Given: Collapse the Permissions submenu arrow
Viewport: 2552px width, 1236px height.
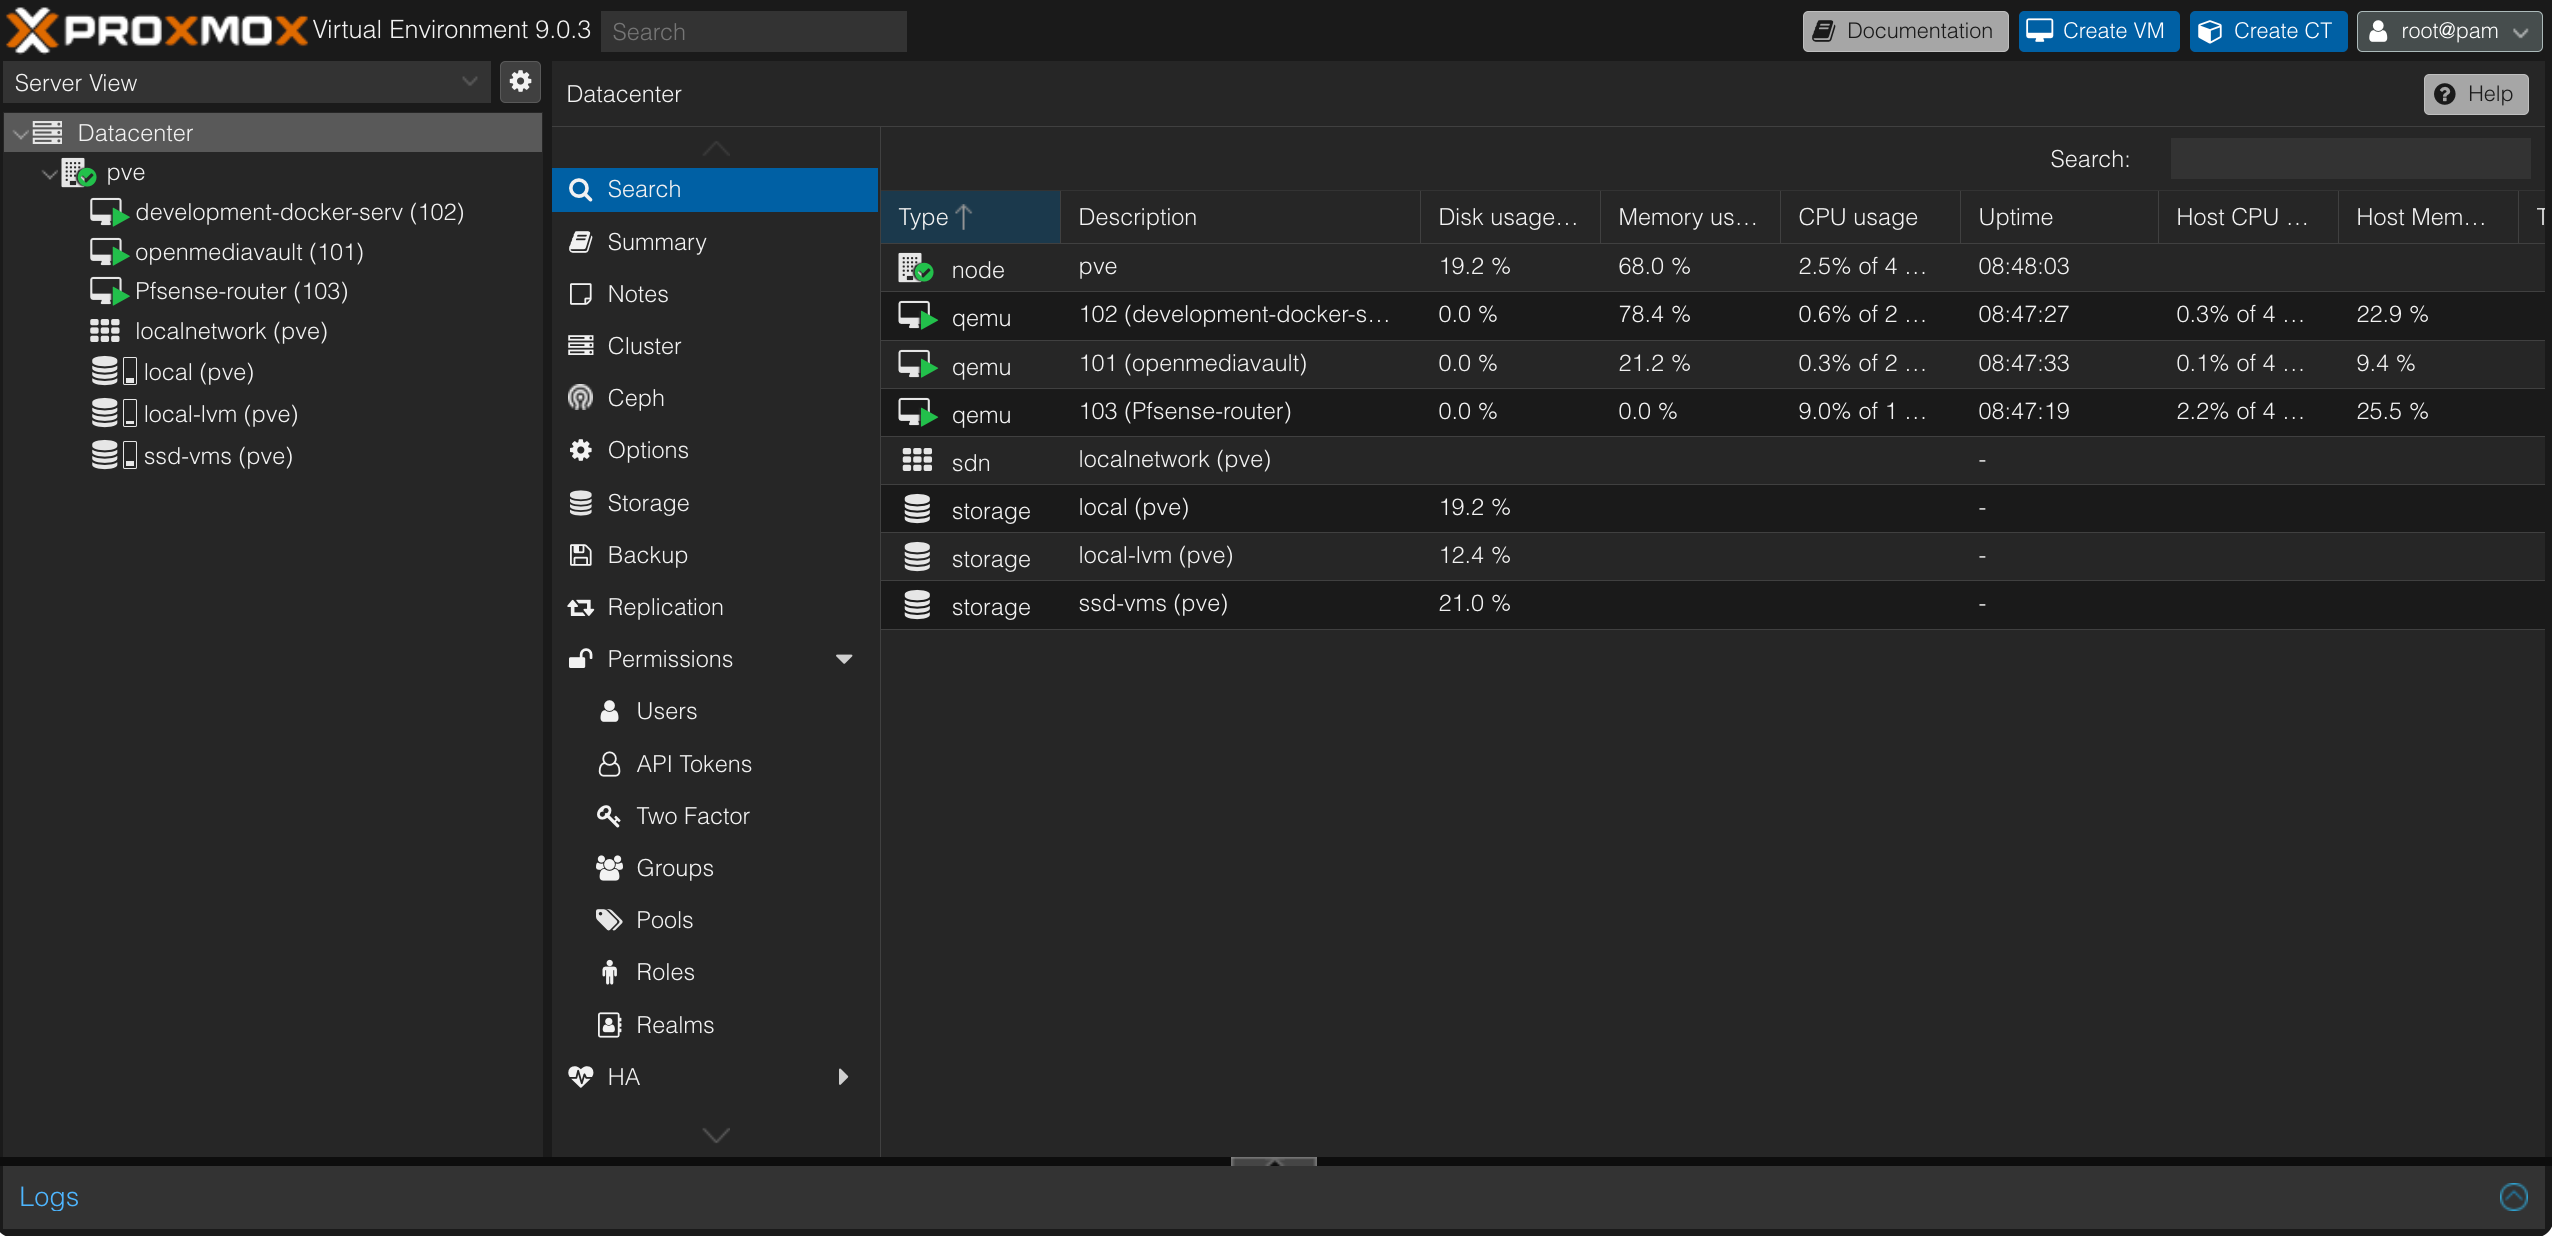Looking at the screenshot, I should click(x=844, y=659).
